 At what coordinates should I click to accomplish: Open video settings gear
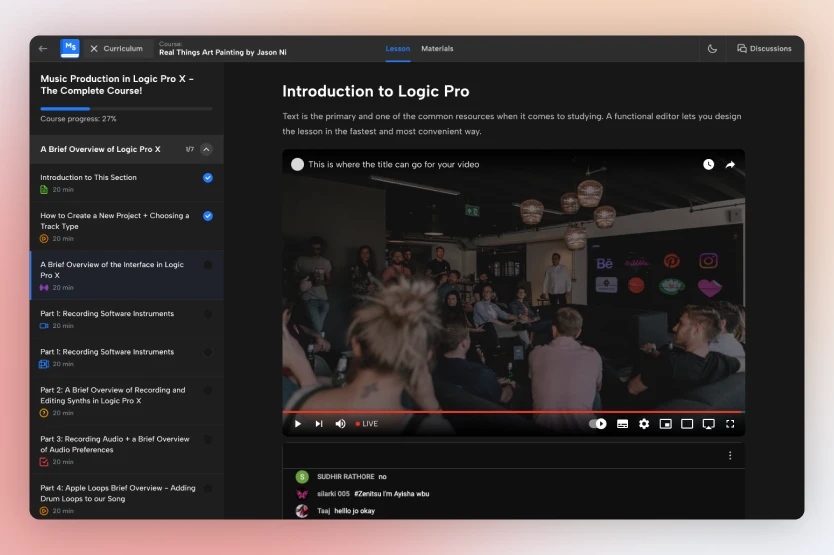[x=644, y=424]
